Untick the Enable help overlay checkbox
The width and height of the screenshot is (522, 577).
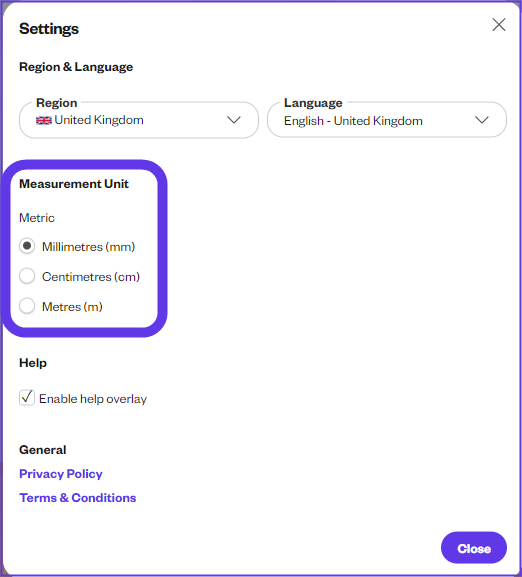27,398
